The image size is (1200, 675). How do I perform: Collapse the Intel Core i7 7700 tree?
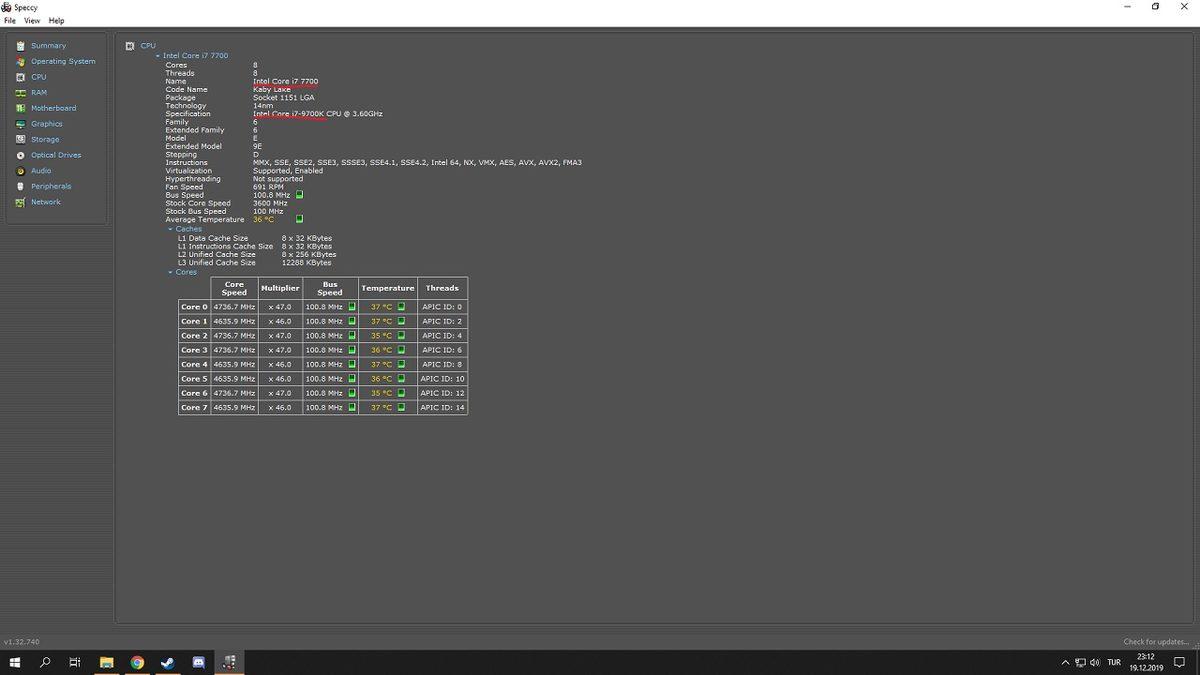point(158,56)
